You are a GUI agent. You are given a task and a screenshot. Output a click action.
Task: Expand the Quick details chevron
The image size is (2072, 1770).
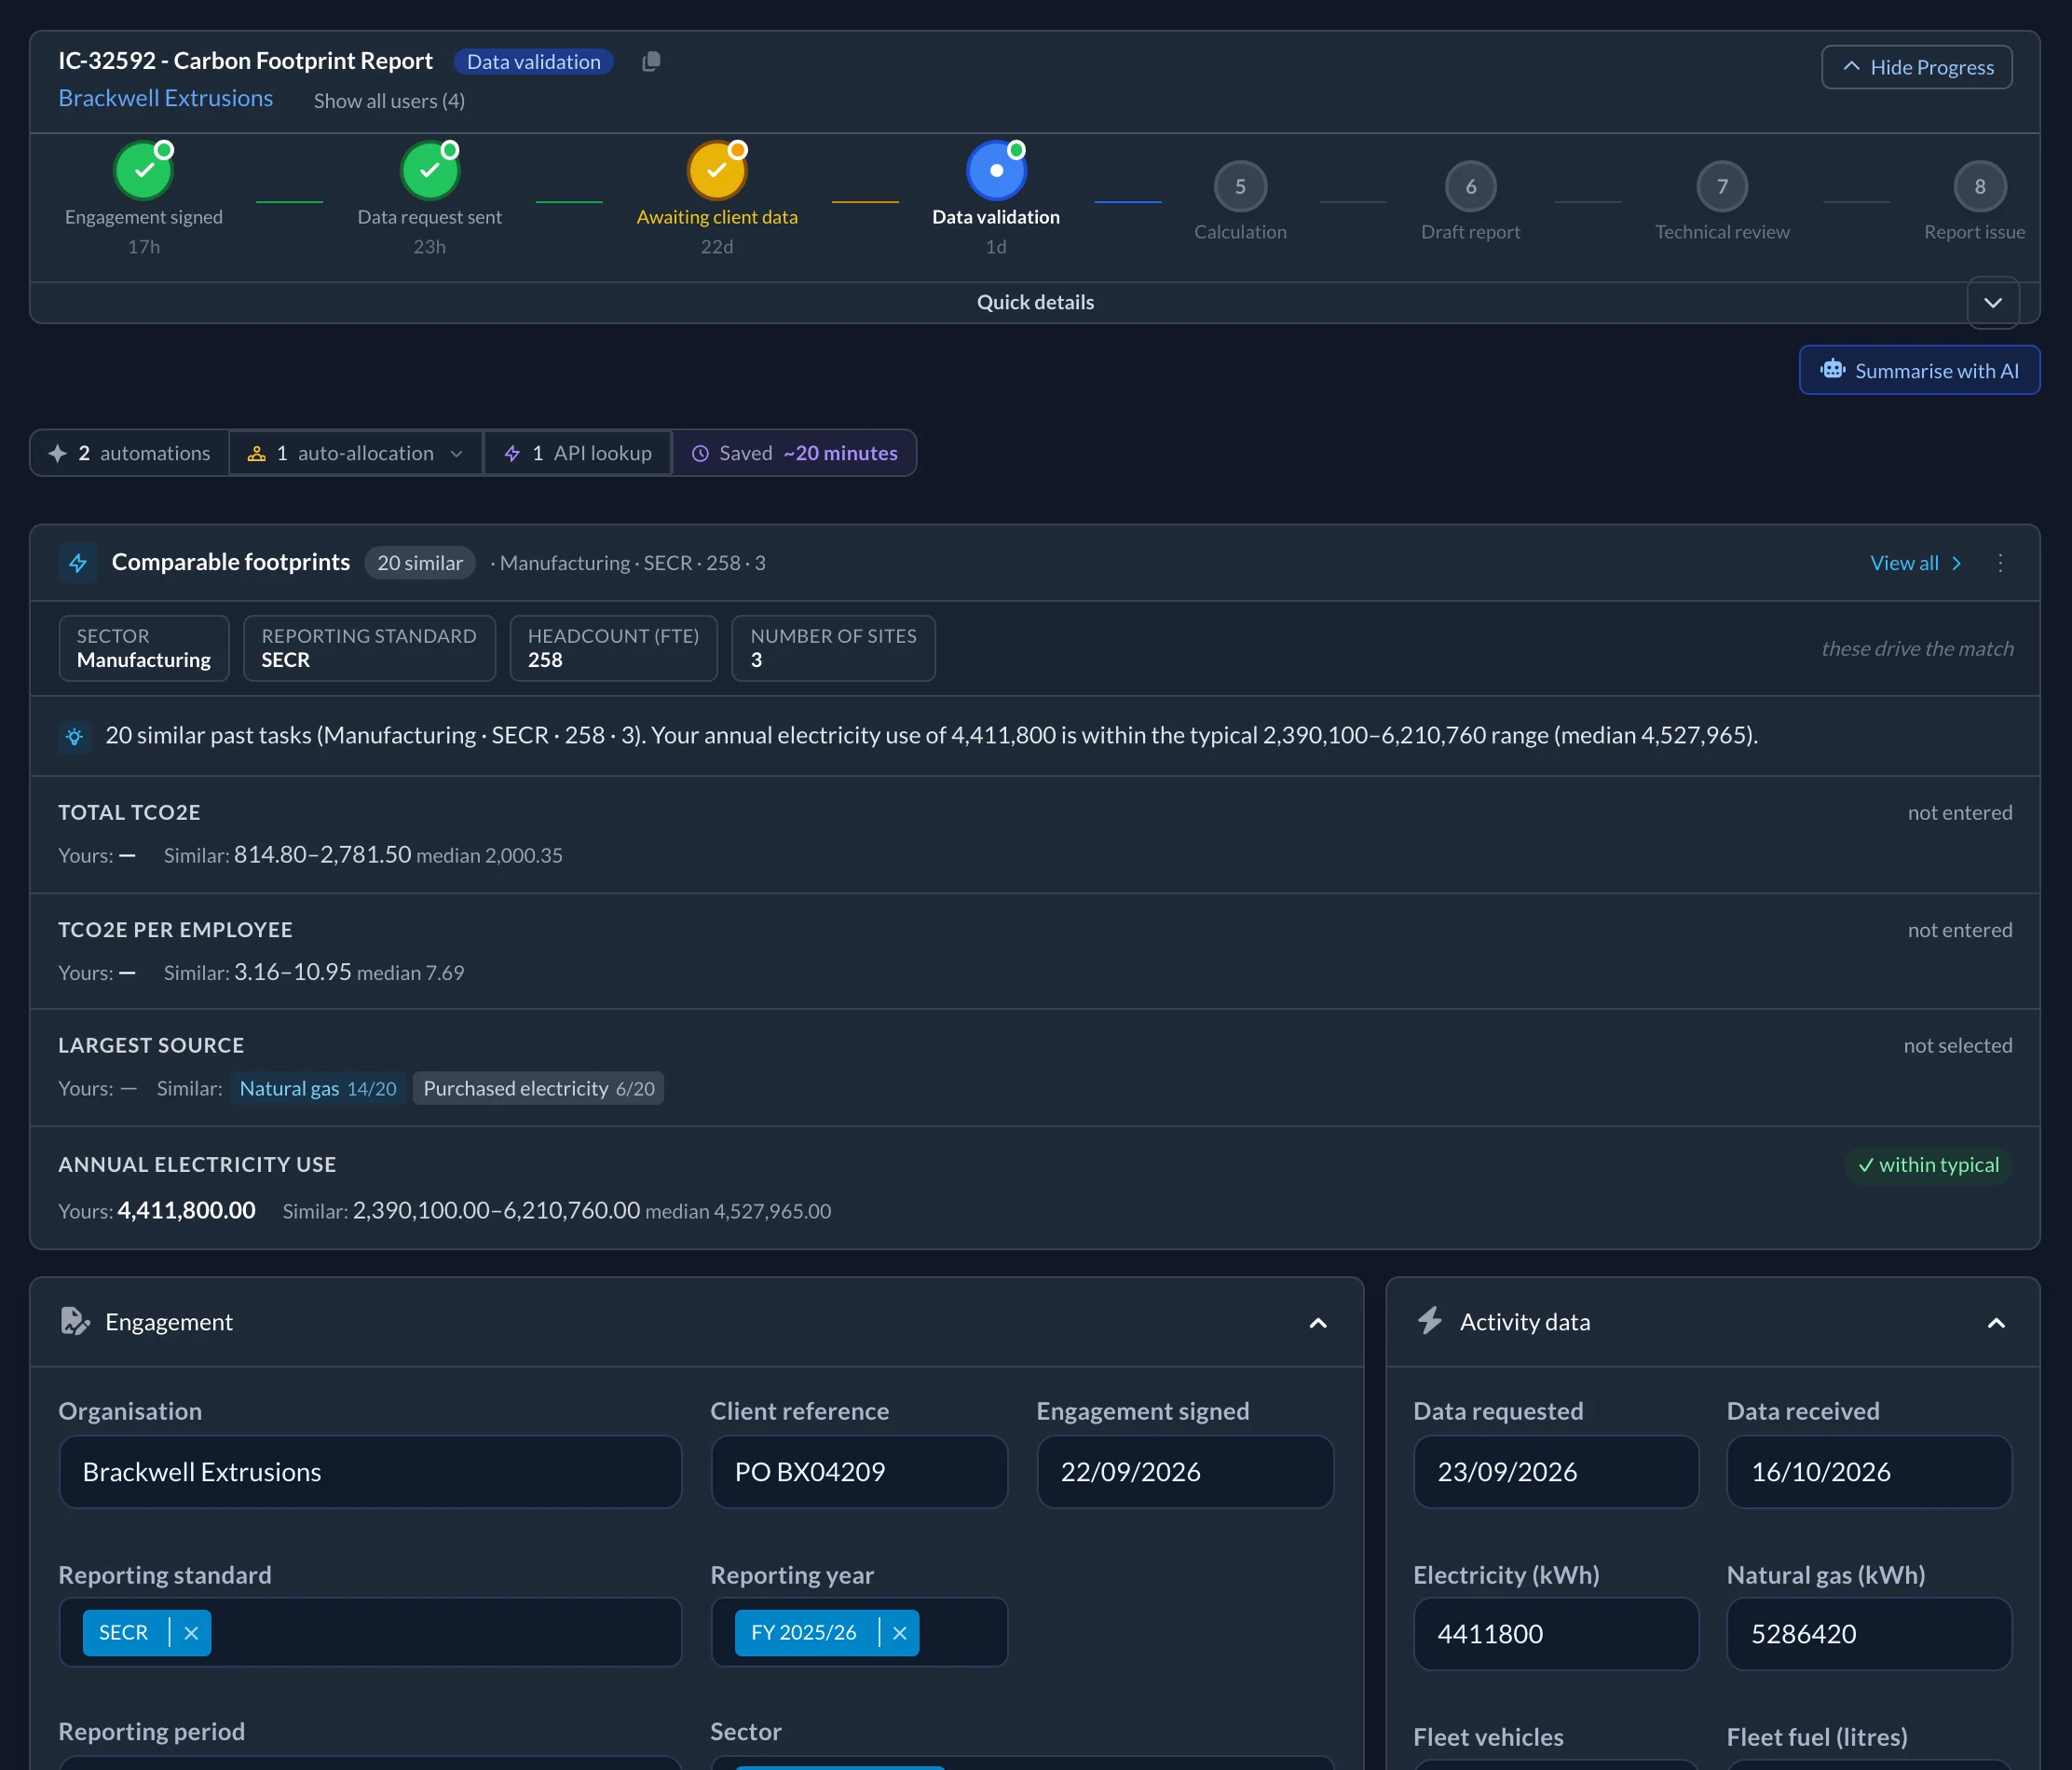(1993, 303)
